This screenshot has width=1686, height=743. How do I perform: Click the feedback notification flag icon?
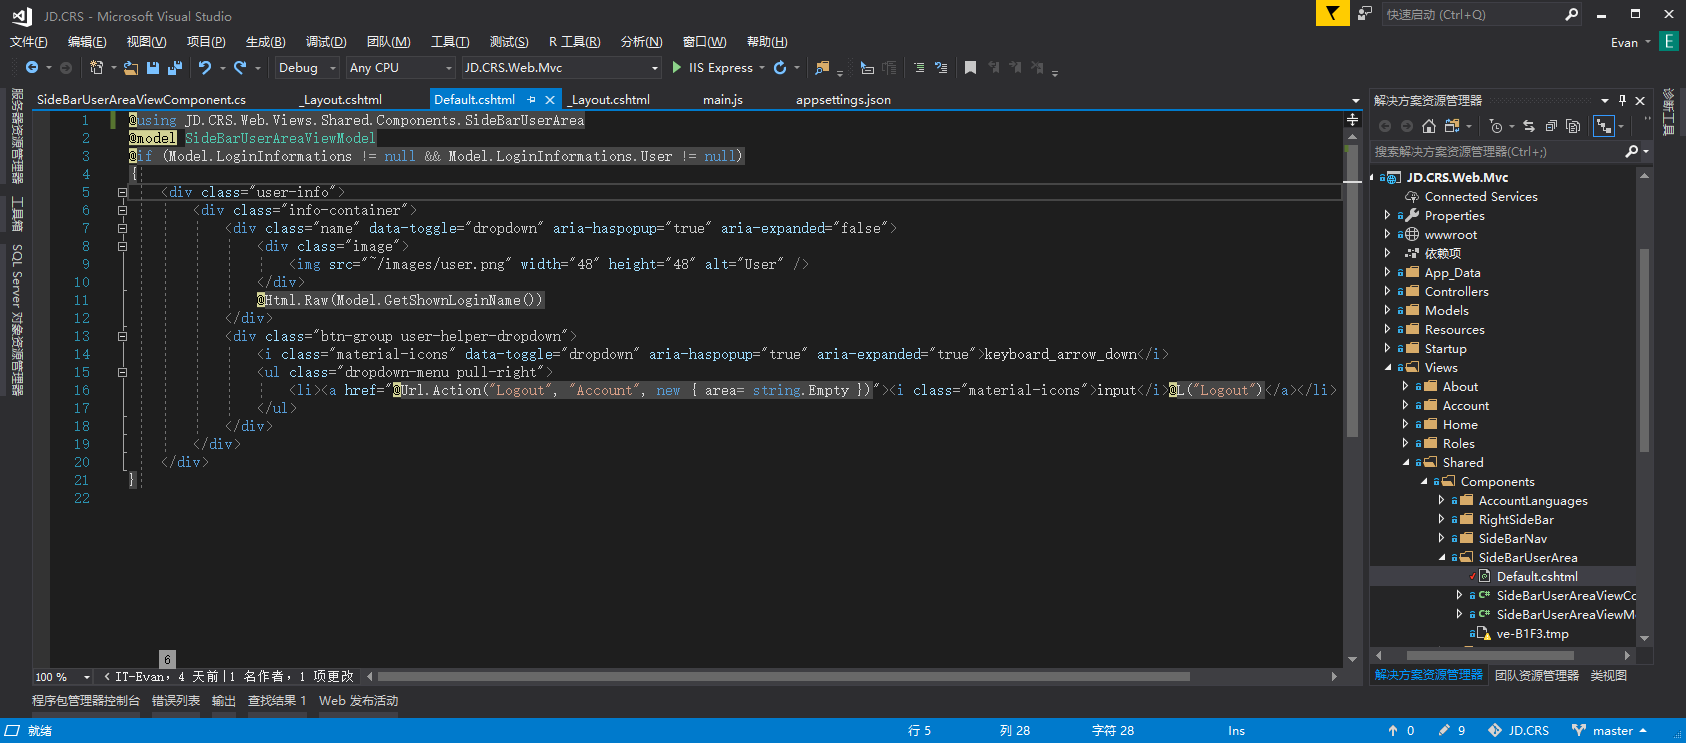click(x=1331, y=13)
